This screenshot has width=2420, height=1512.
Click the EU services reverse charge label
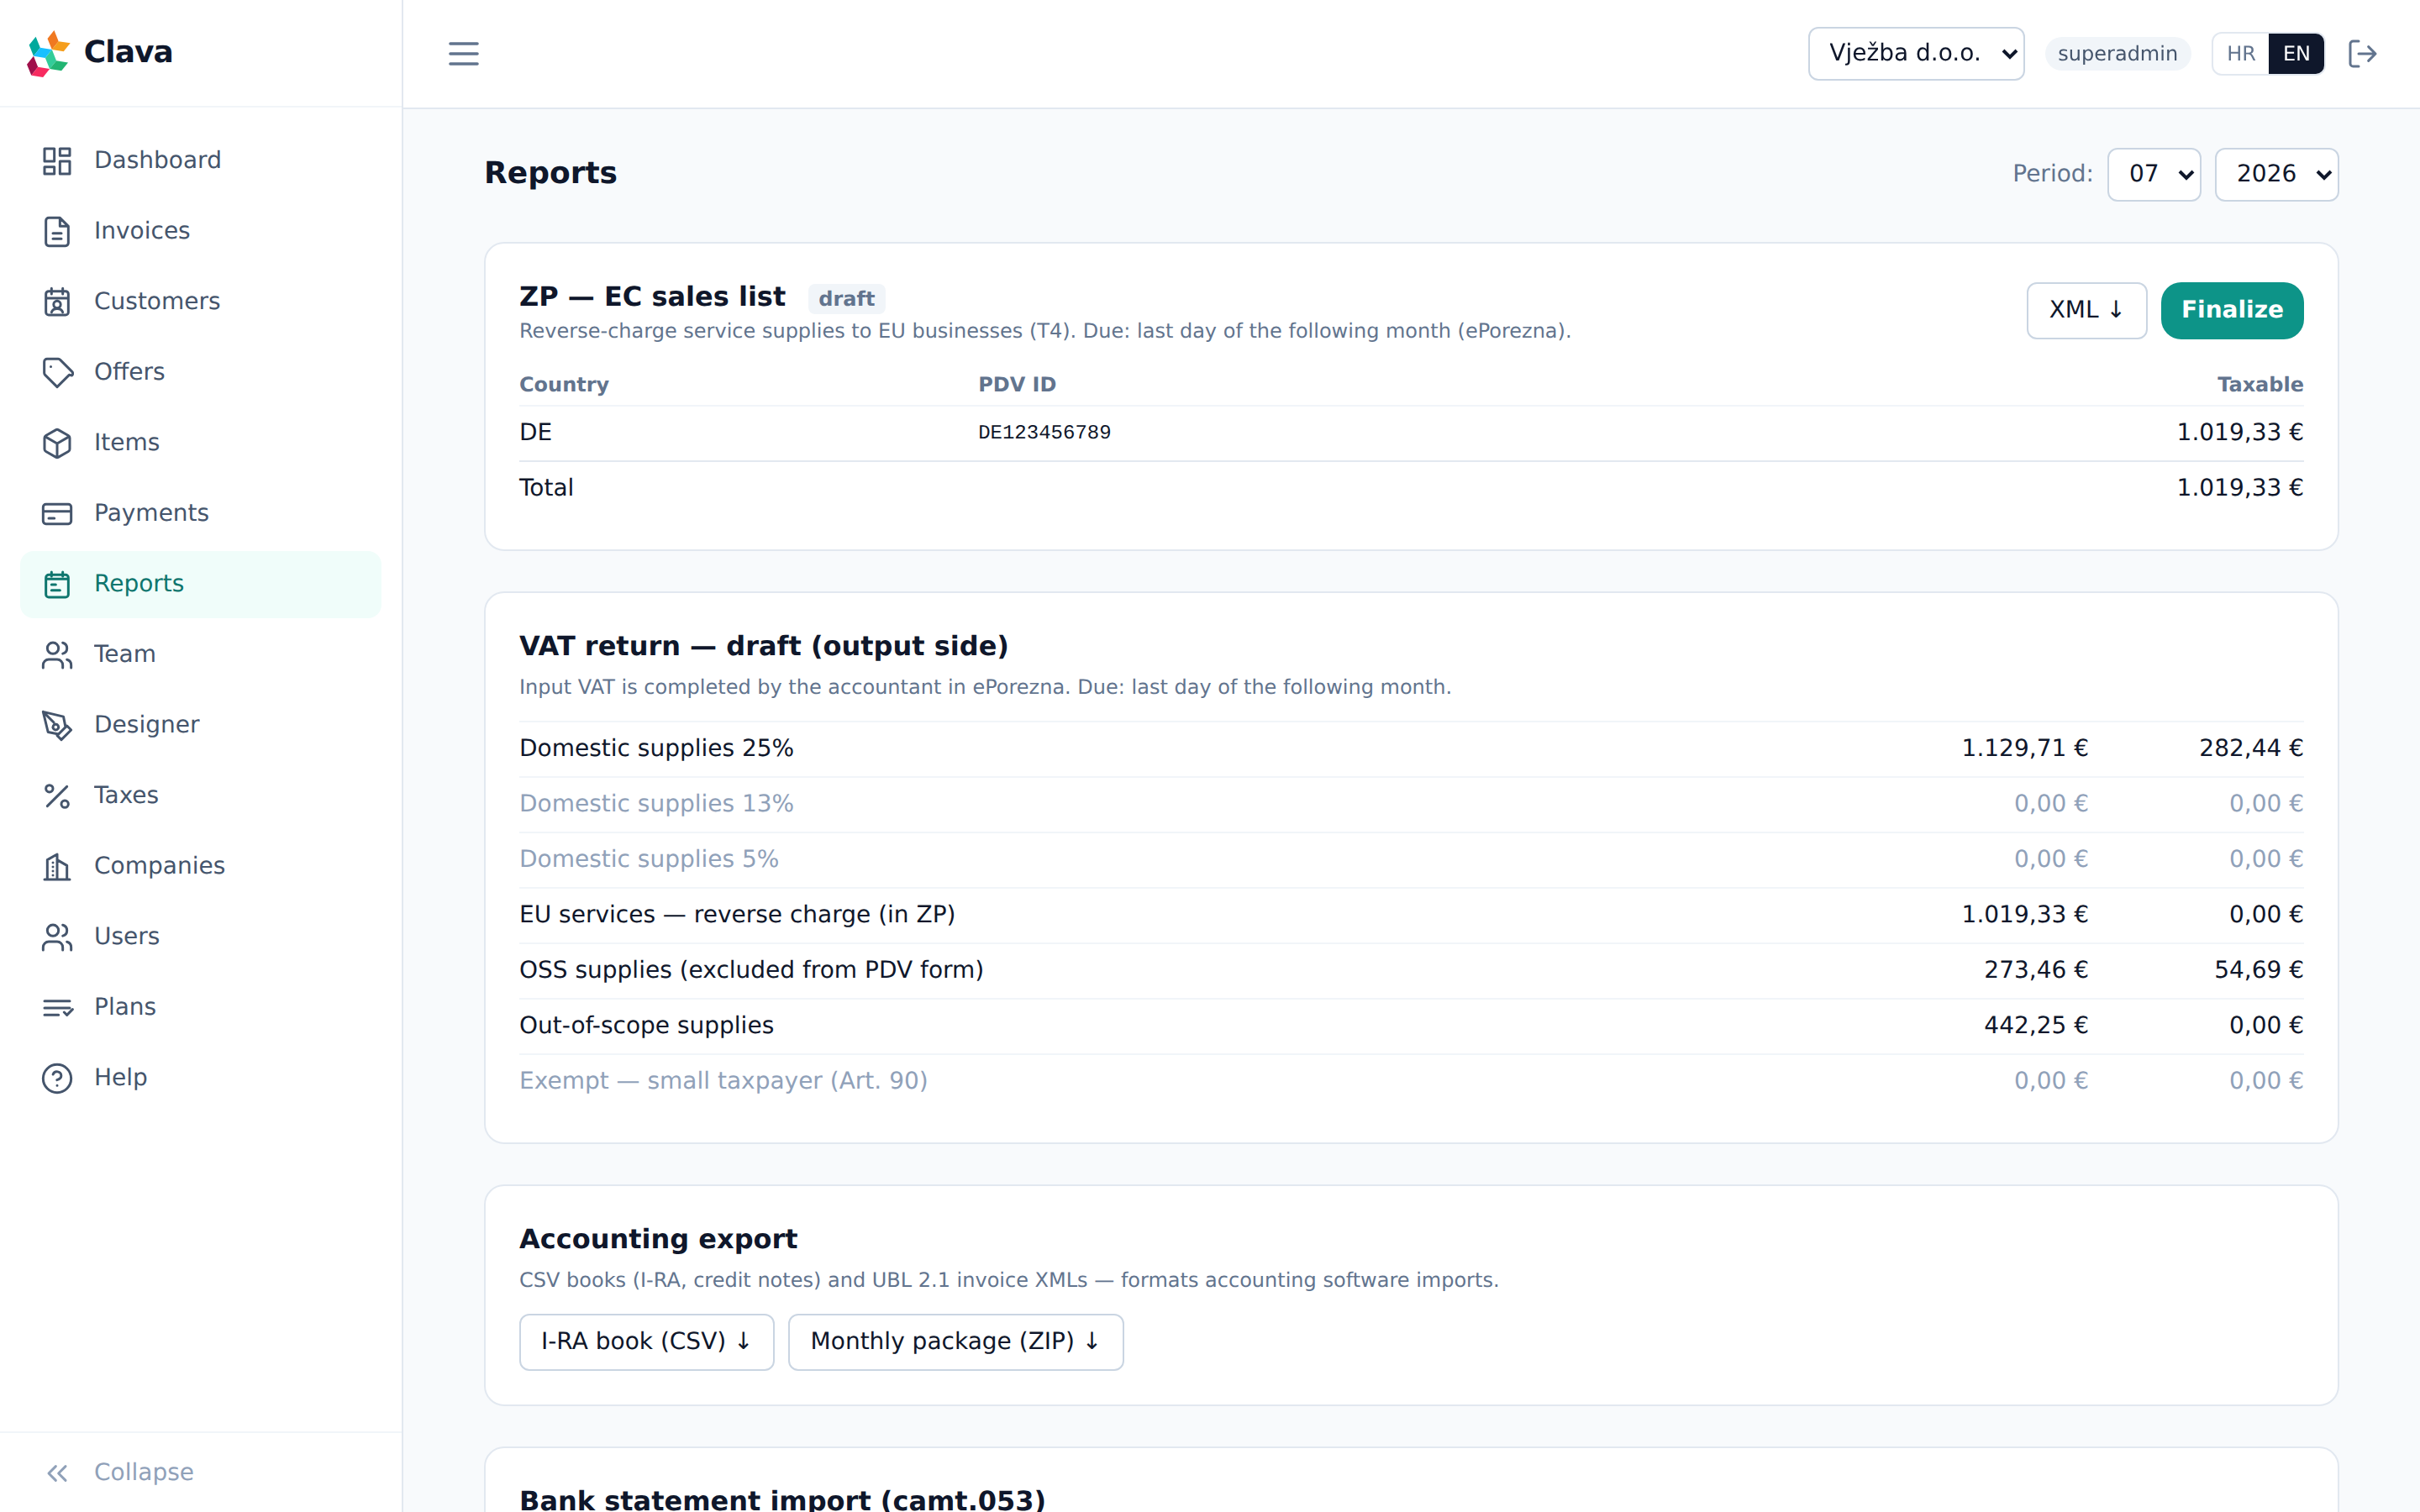click(737, 915)
